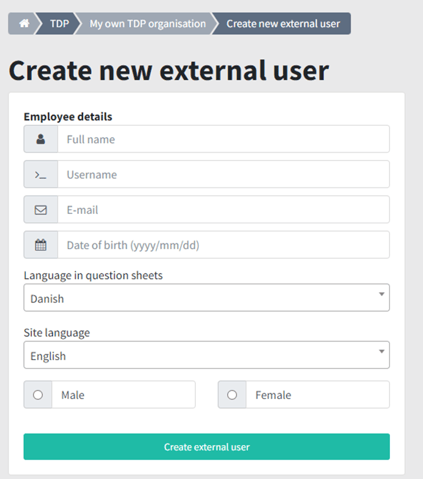
Task: Open My own TDP organisation breadcrumb
Action: [148, 24]
